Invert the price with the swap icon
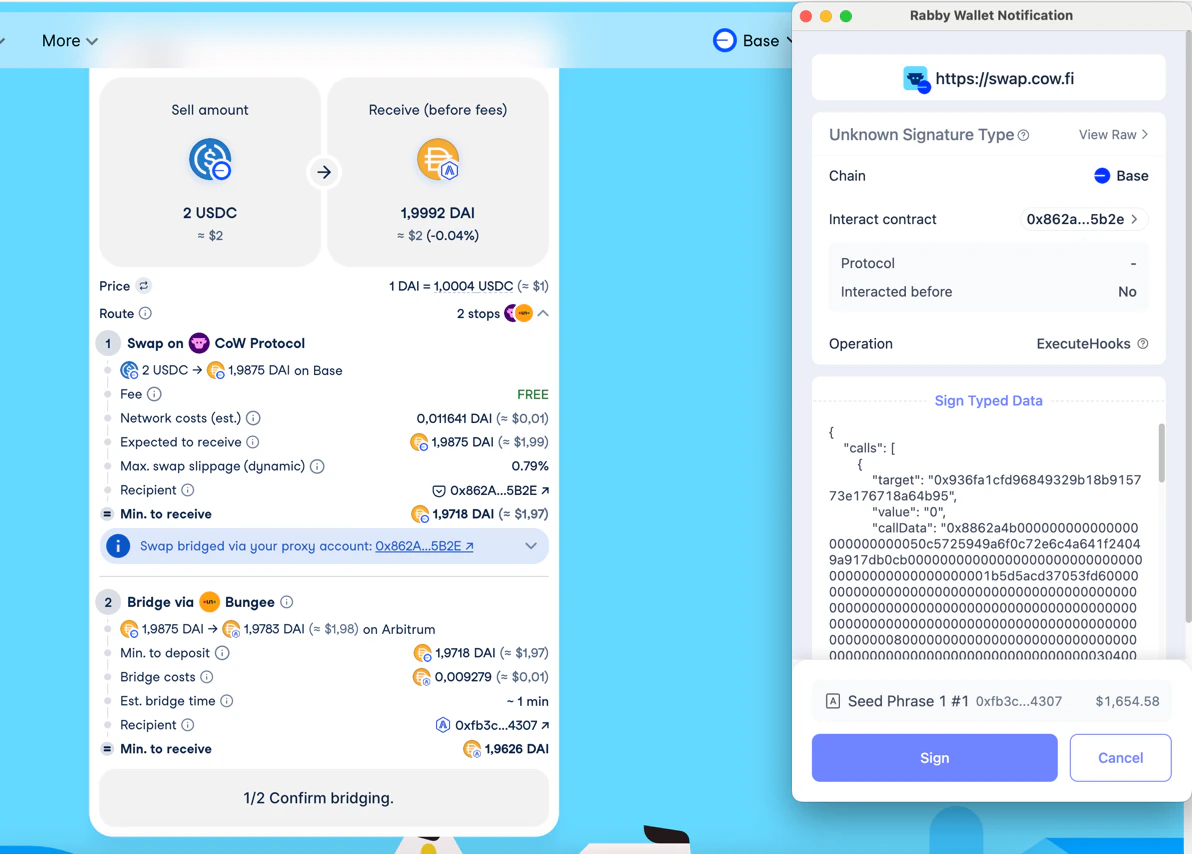The image size is (1192, 854). (x=144, y=286)
